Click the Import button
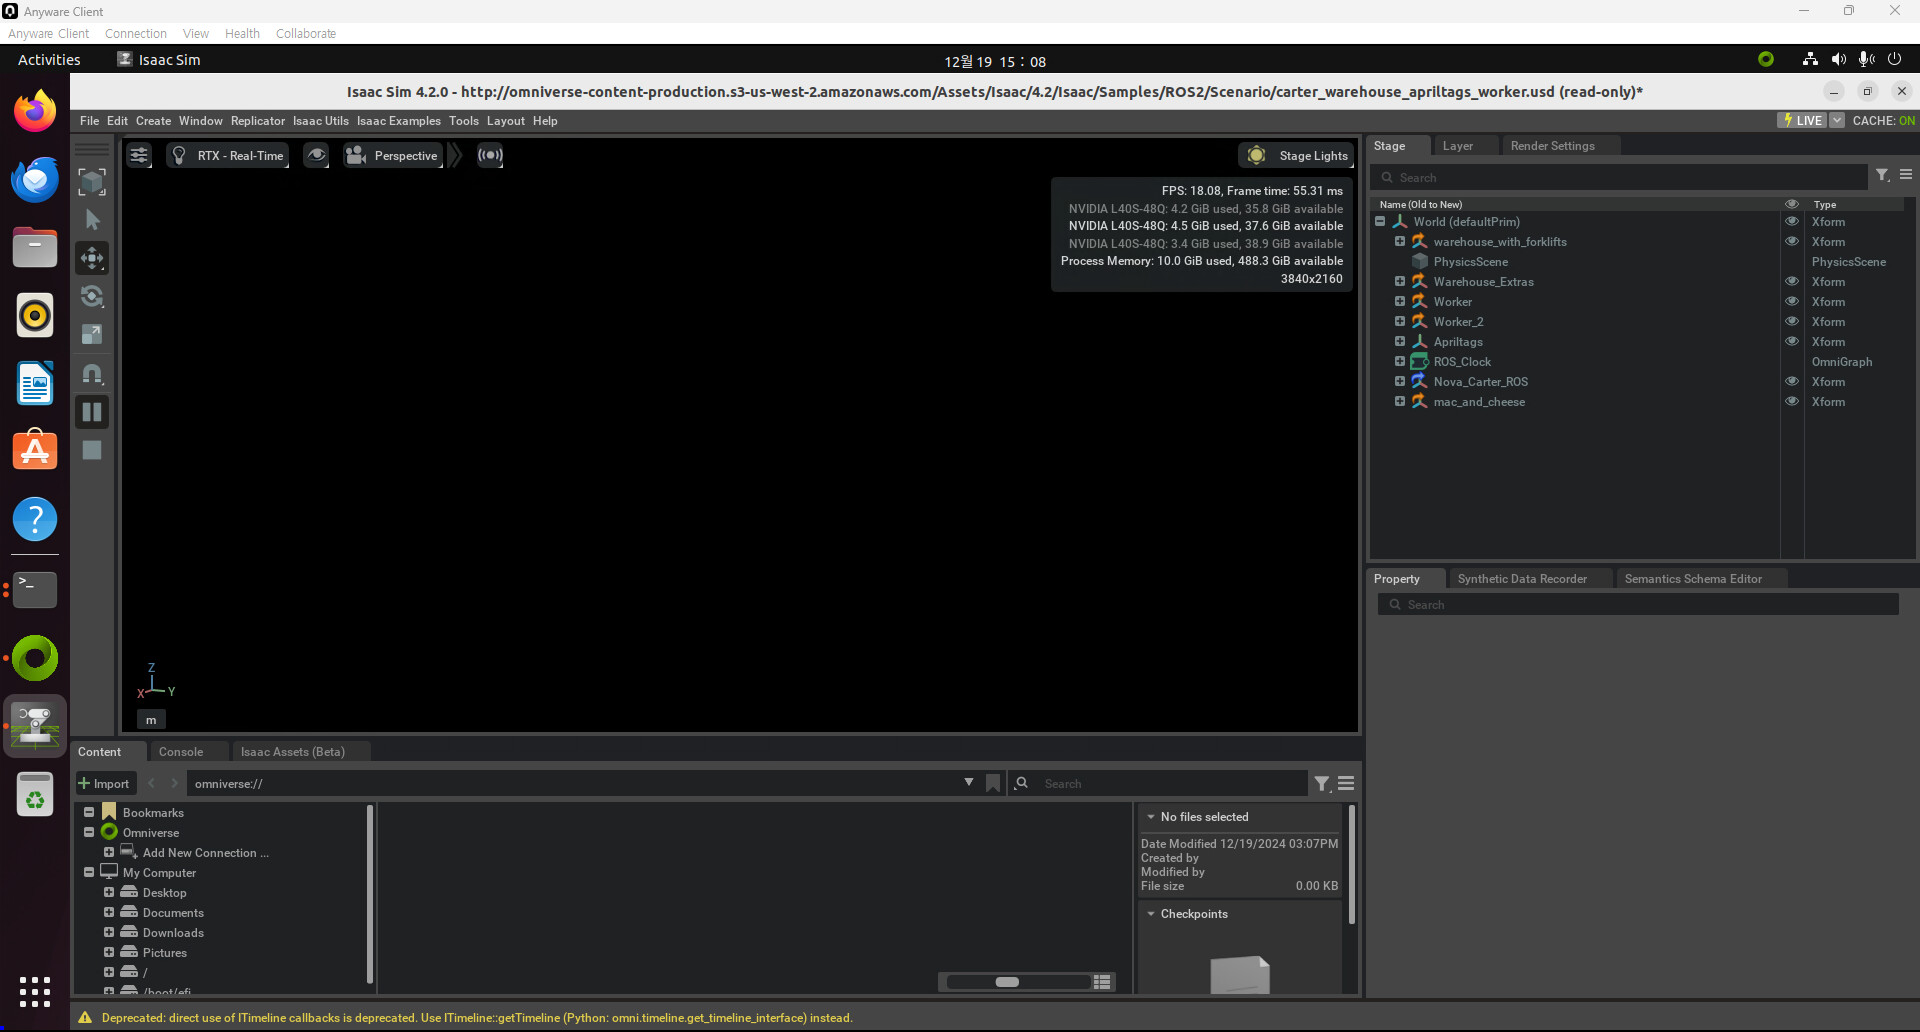 (104, 784)
